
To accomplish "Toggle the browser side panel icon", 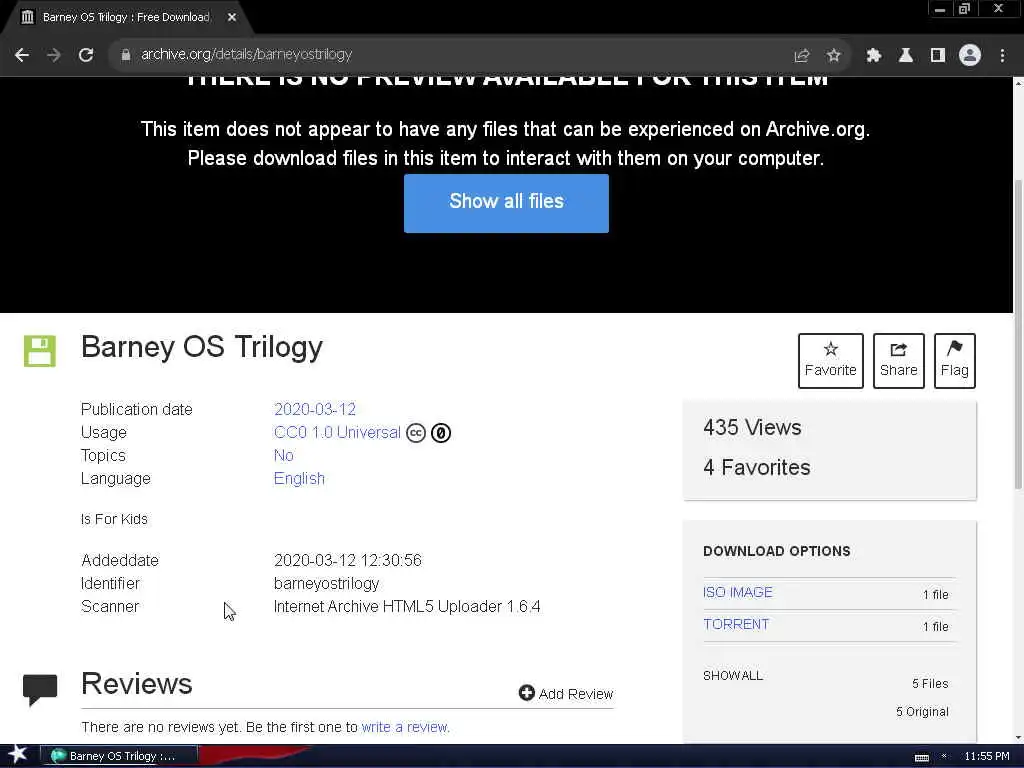I will [x=938, y=56].
